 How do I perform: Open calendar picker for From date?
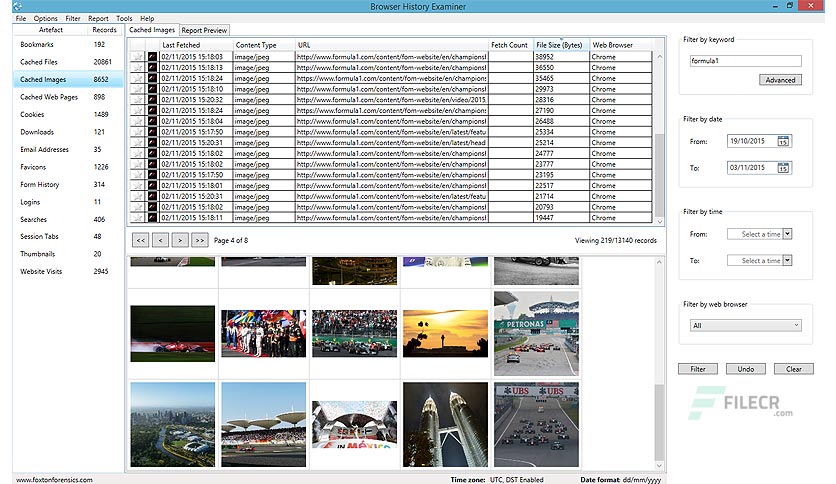click(x=783, y=141)
